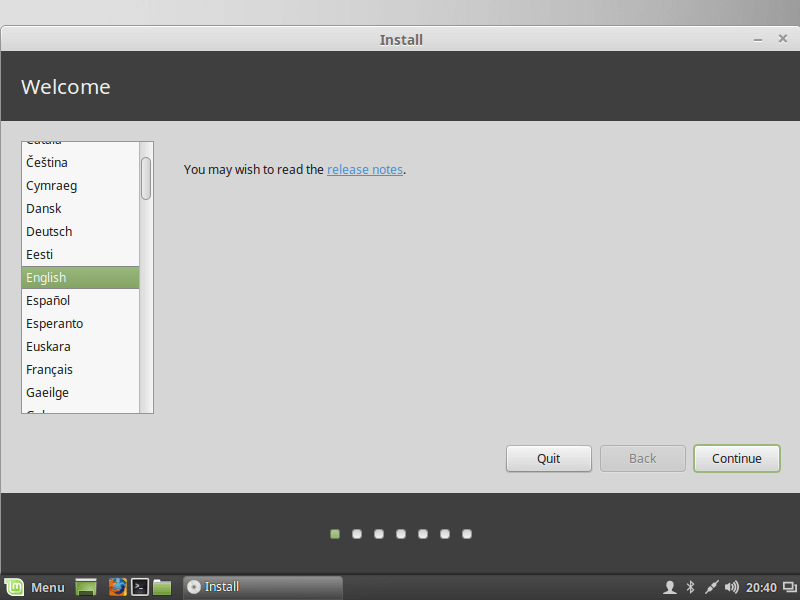Select Čeština in the language list
This screenshot has height=600, width=800.
(80, 162)
